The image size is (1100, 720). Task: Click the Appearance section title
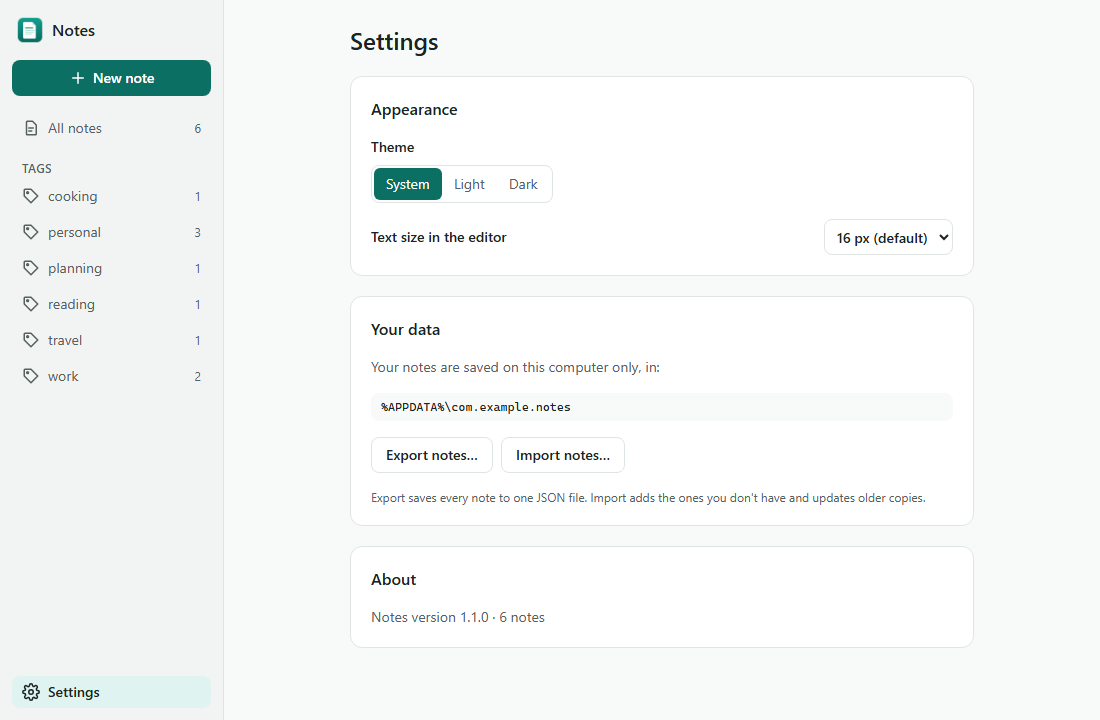[x=414, y=110]
